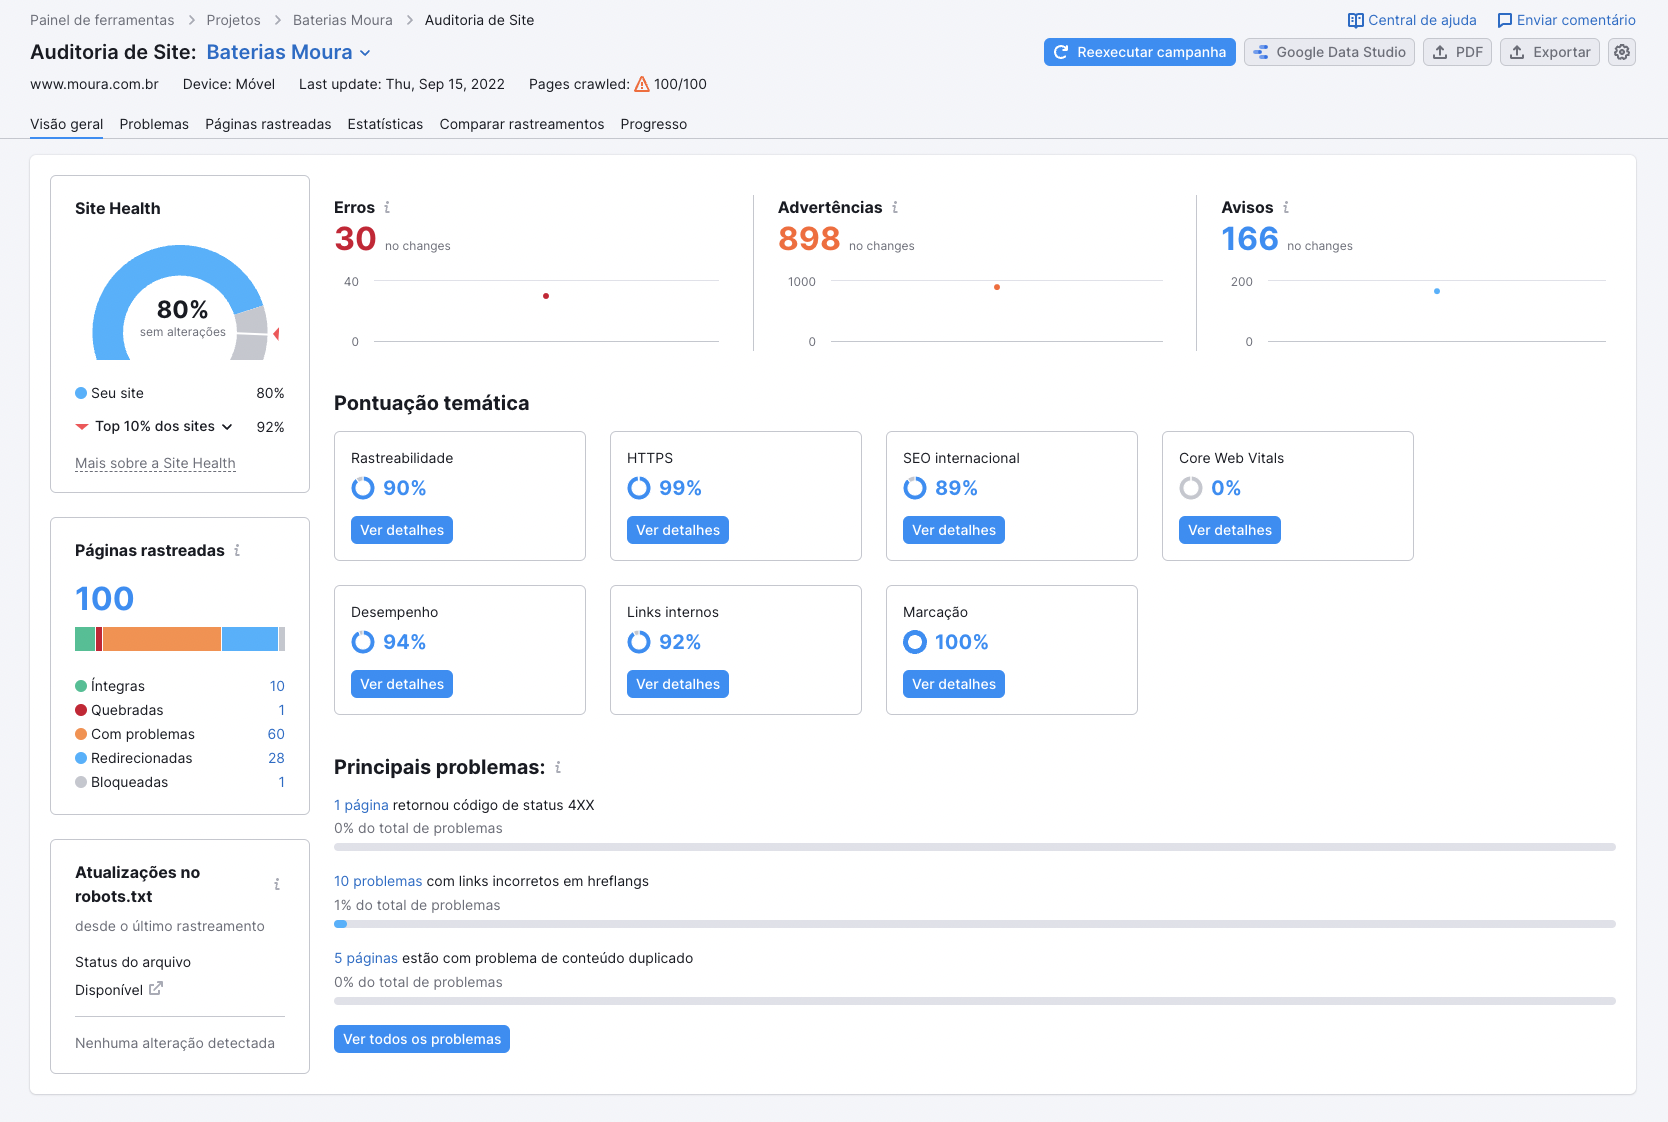View details for Desempenho

click(x=402, y=684)
